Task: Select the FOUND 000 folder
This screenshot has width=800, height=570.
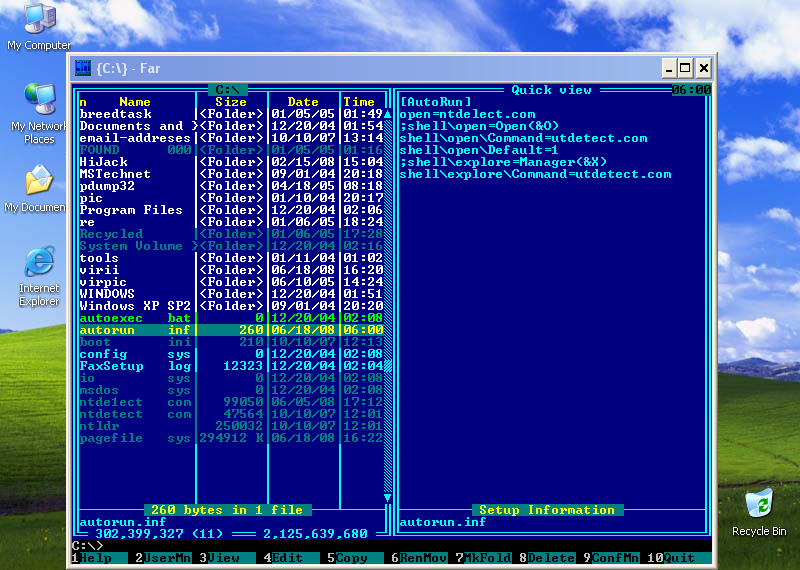Action: (x=231, y=150)
